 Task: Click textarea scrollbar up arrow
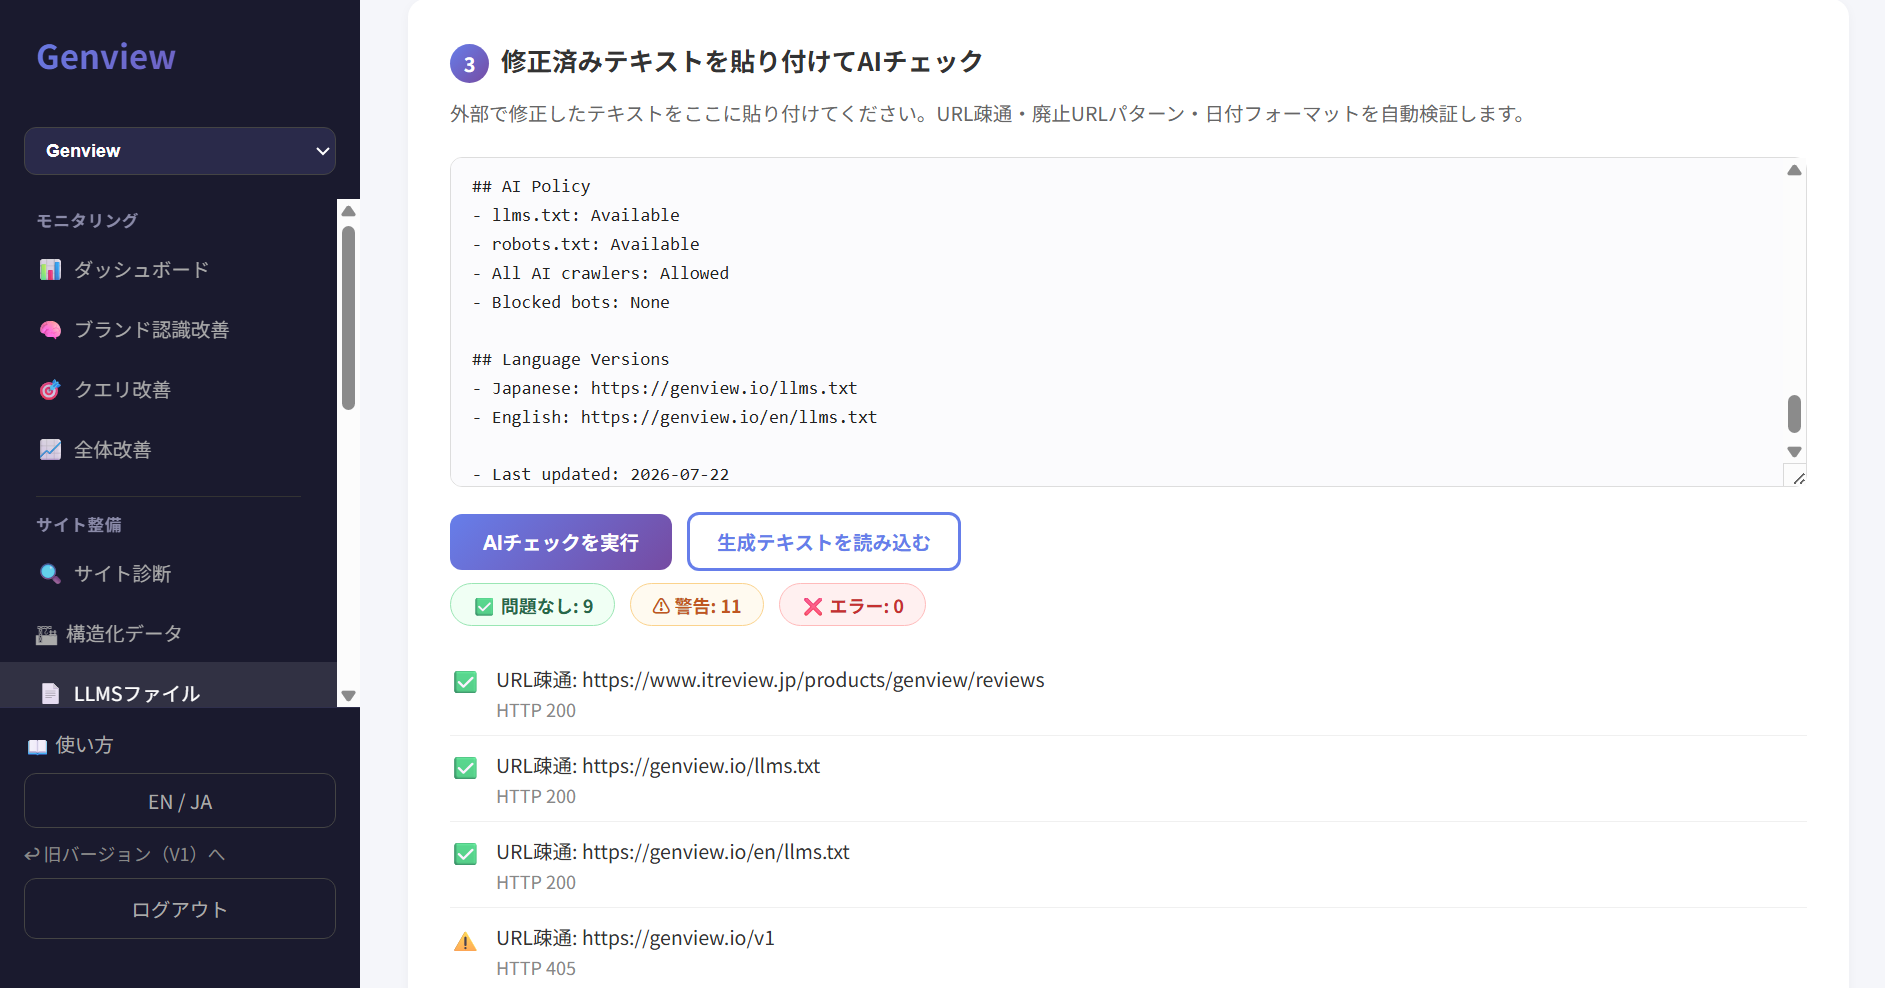click(1794, 170)
